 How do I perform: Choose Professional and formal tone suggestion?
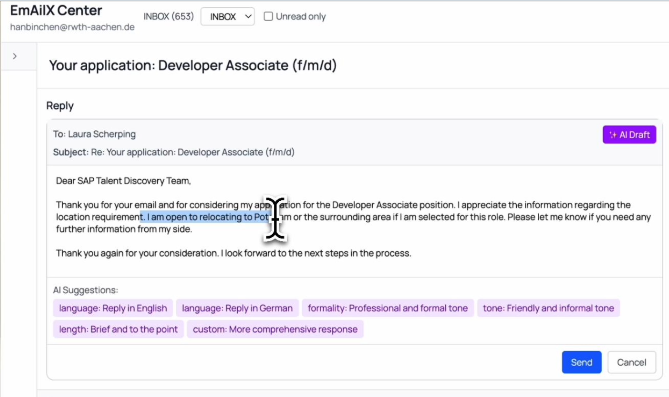[x=388, y=308]
